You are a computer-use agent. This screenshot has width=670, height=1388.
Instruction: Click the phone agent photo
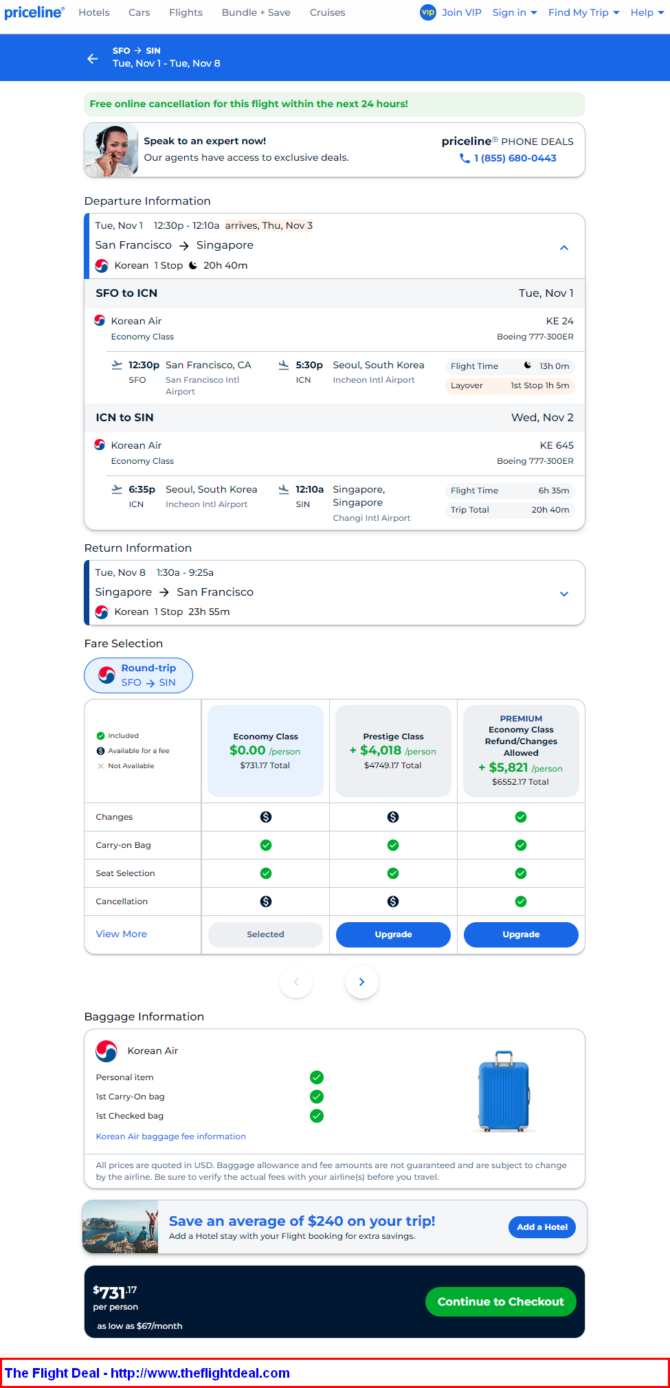[x=113, y=150]
